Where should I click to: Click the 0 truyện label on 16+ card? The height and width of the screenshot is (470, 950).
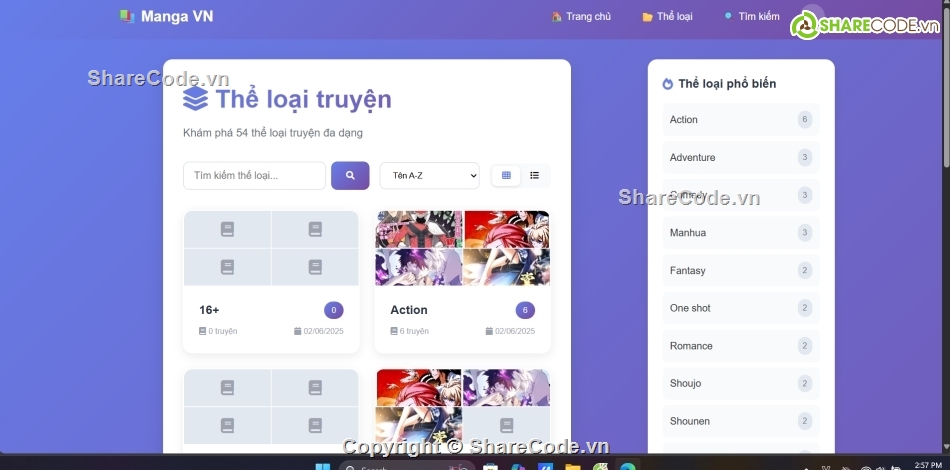222,331
